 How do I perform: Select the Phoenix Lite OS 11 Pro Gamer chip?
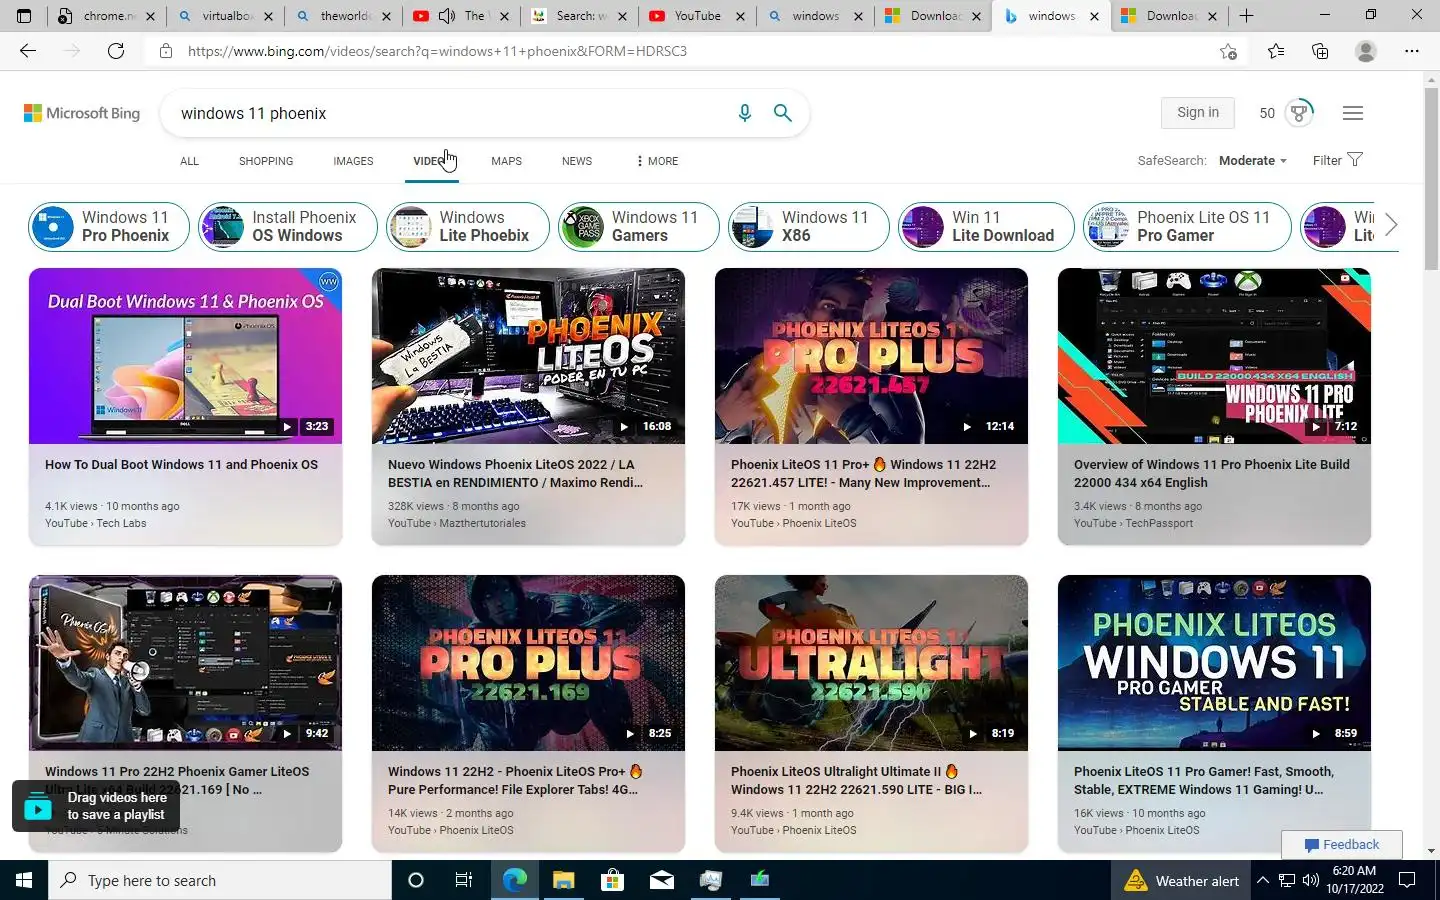(1187, 226)
